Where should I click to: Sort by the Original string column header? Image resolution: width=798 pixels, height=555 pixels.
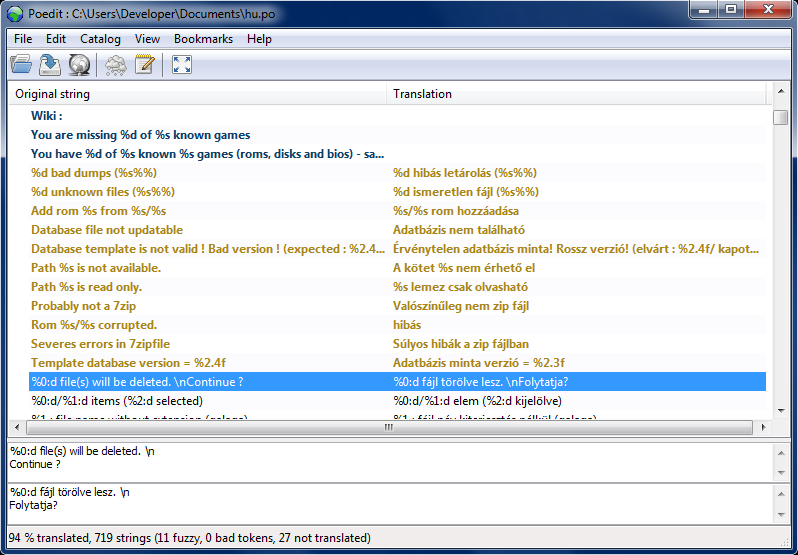198,94
